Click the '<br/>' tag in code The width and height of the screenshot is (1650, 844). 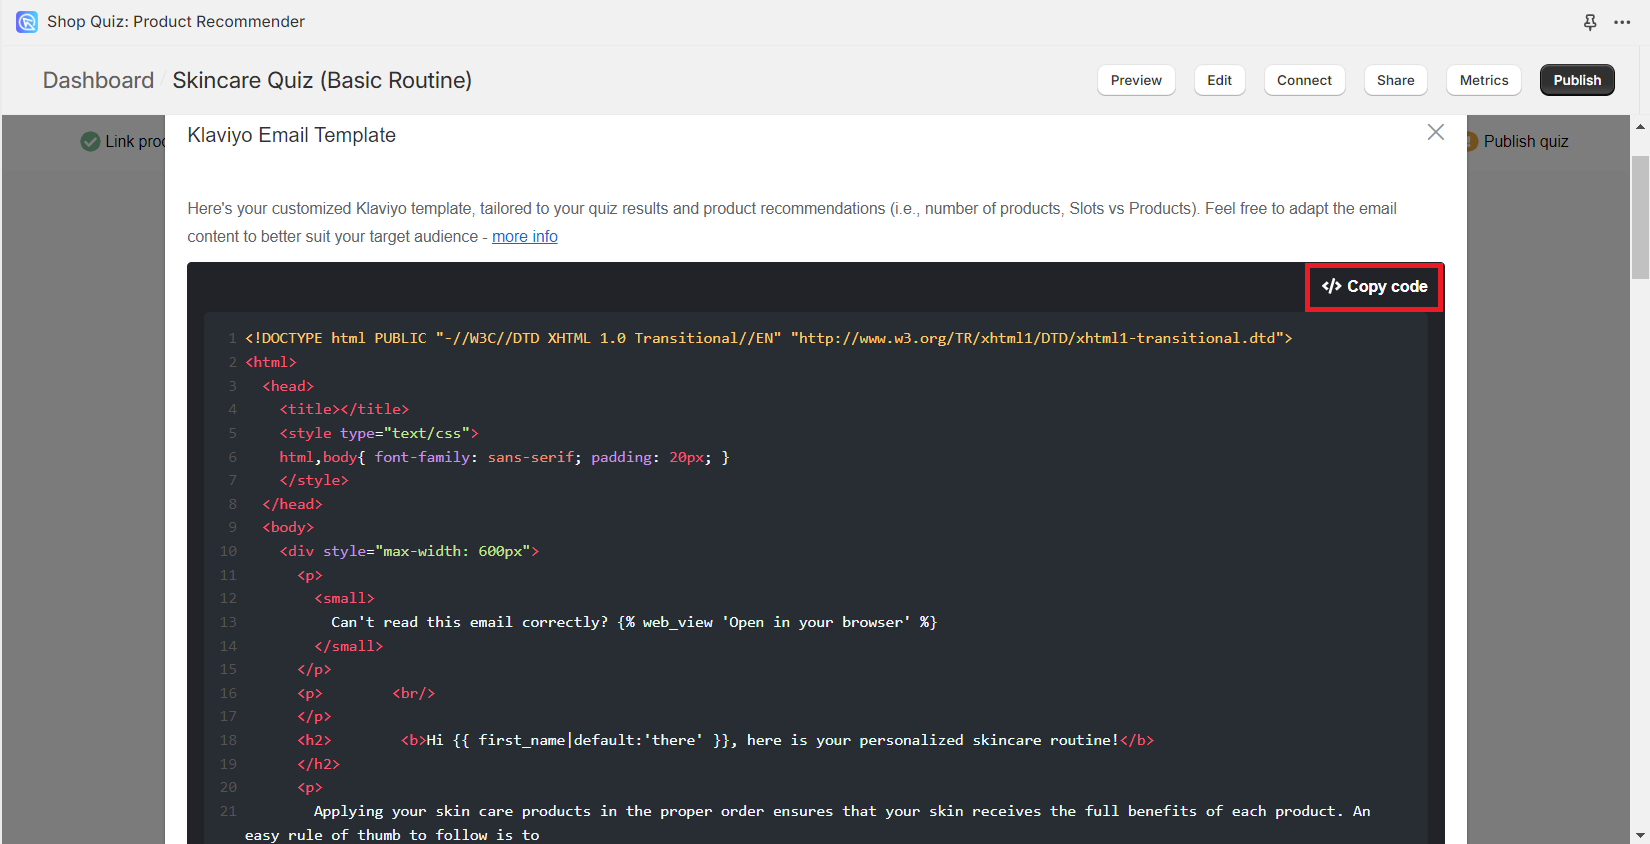point(414,693)
